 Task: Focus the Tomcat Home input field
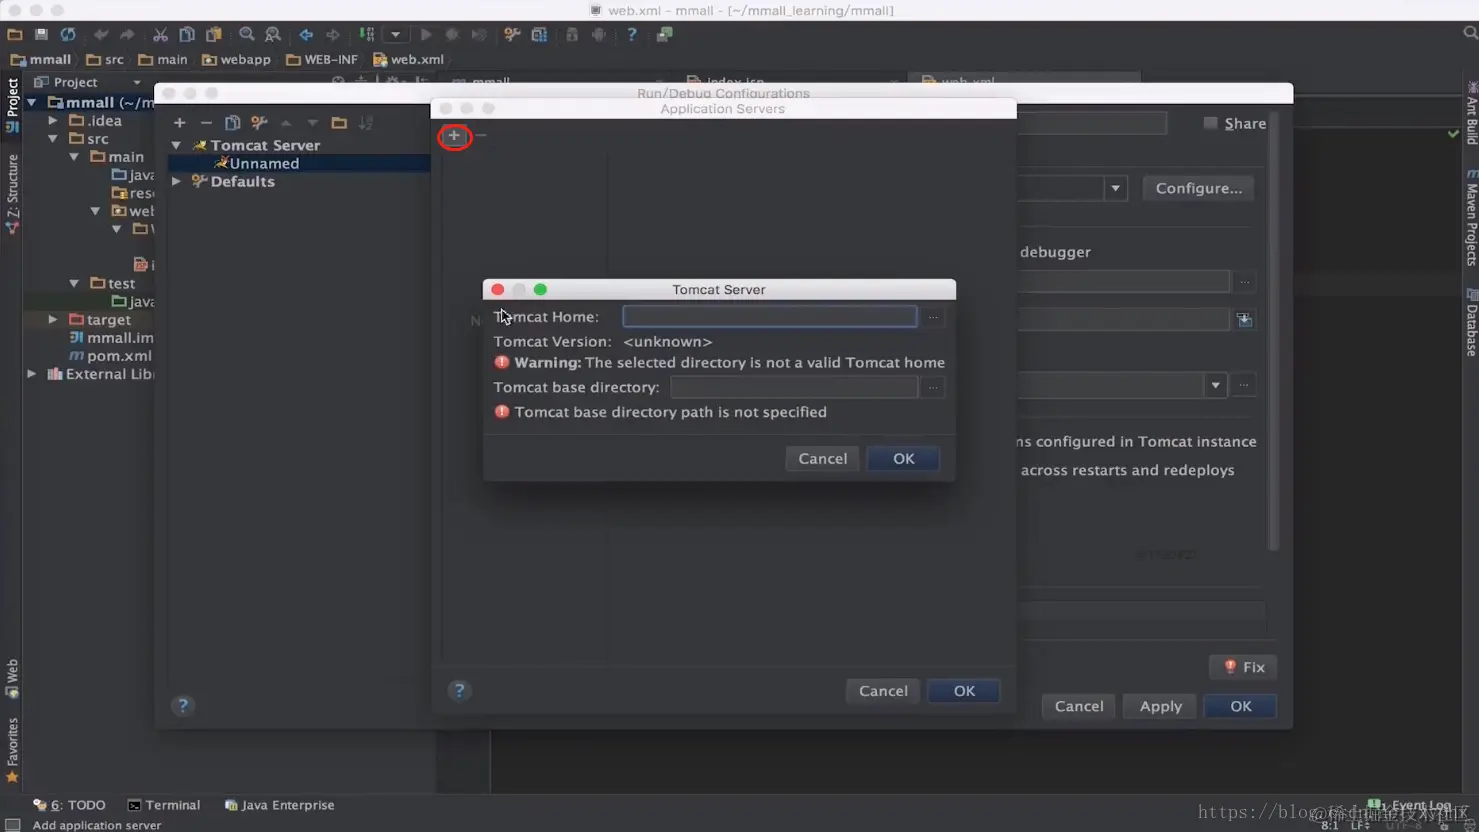[x=769, y=316]
